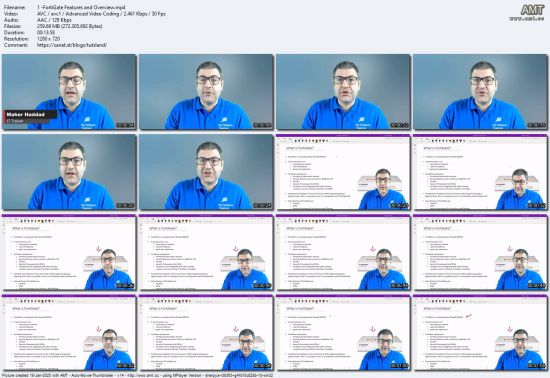Click the resolution value '1280 x 720'
The image size is (550, 378).
point(48,39)
